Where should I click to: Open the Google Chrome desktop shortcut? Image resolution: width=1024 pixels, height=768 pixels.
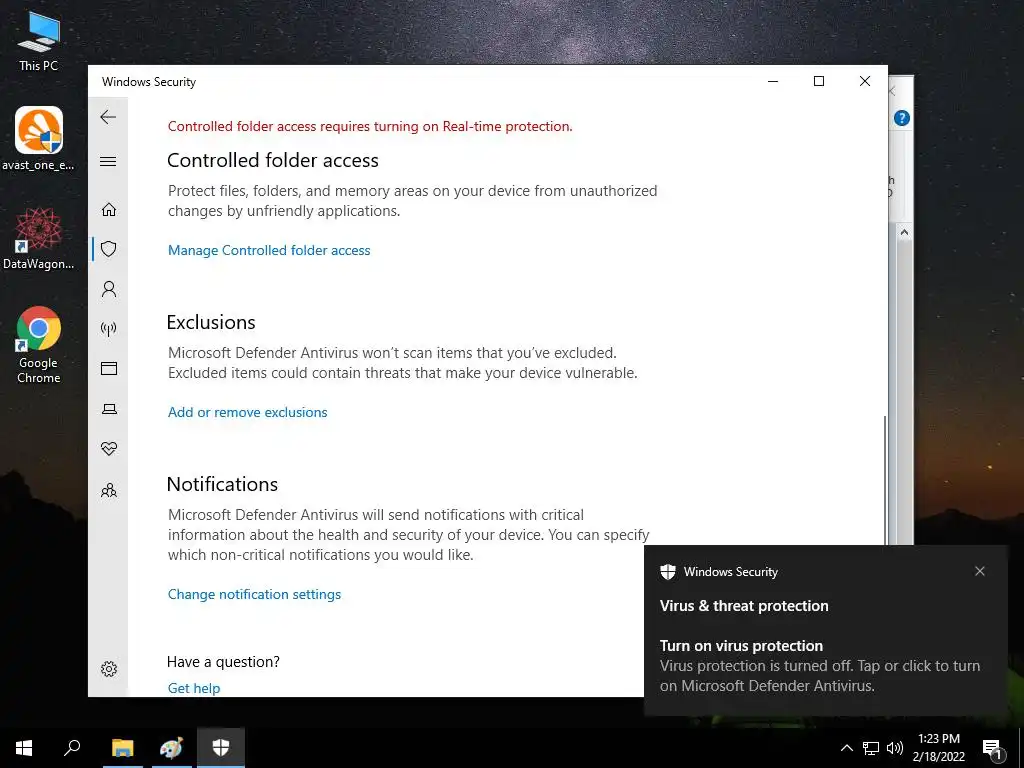pyautogui.click(x=39, y=344)
